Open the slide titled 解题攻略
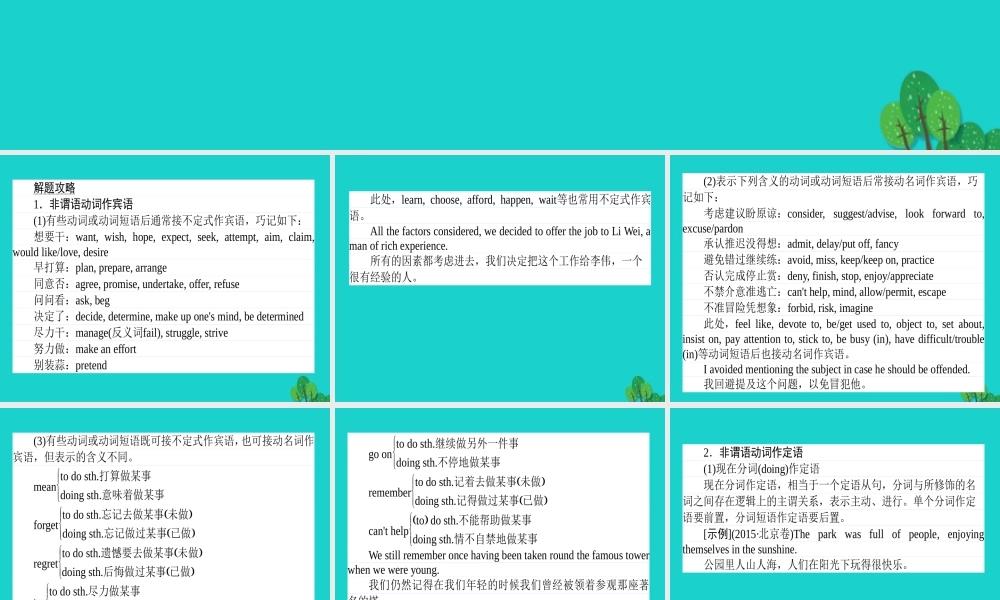 165,278
